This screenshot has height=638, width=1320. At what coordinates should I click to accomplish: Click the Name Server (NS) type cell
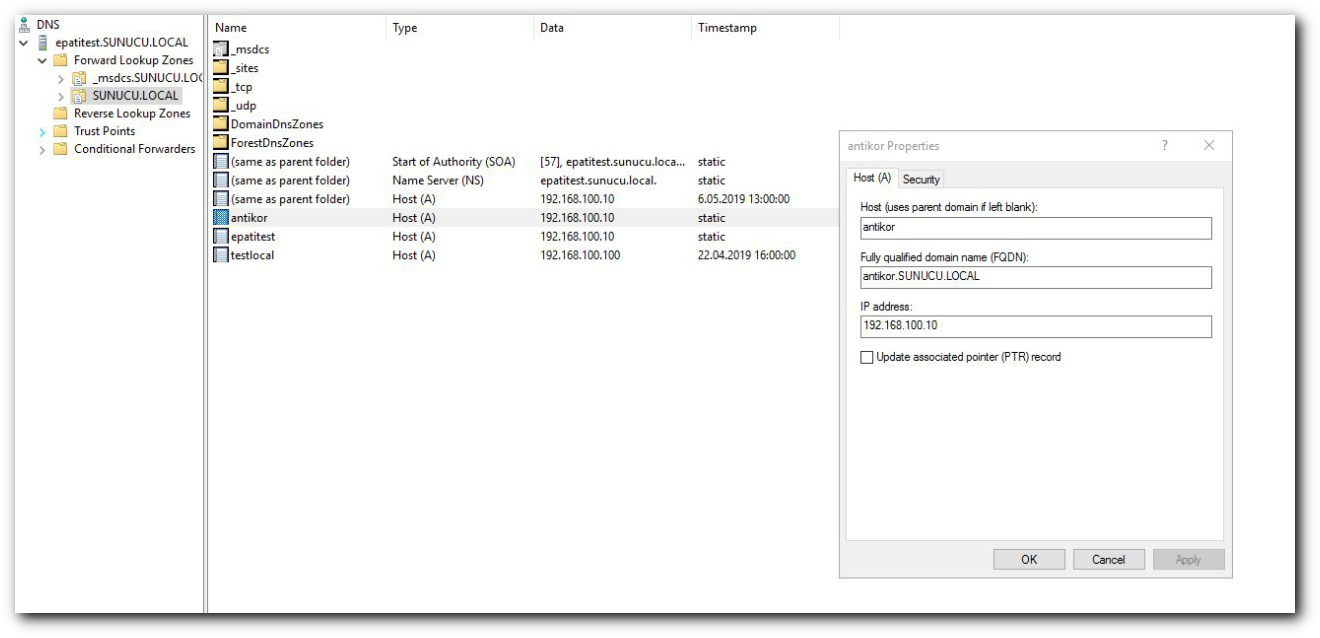click(x=438, y=181)
